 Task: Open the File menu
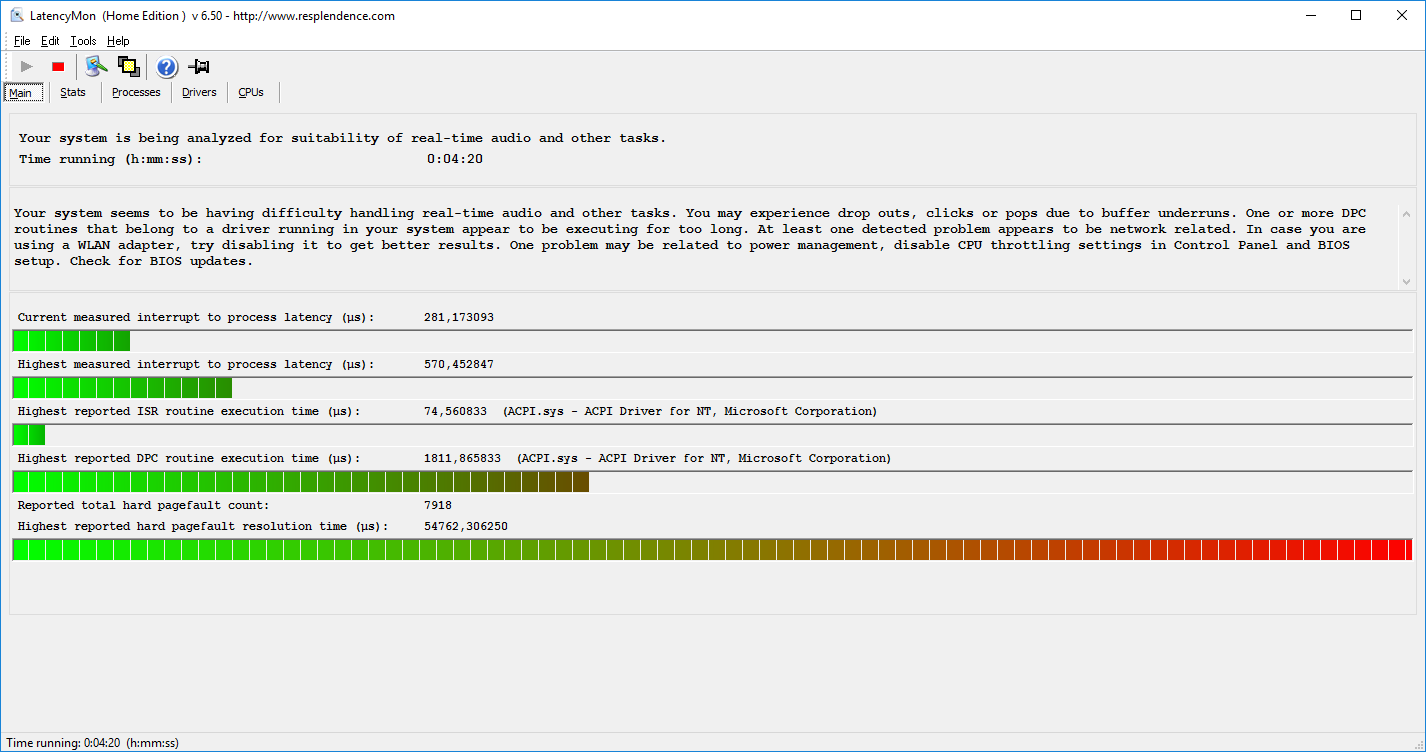coord(22,41)
